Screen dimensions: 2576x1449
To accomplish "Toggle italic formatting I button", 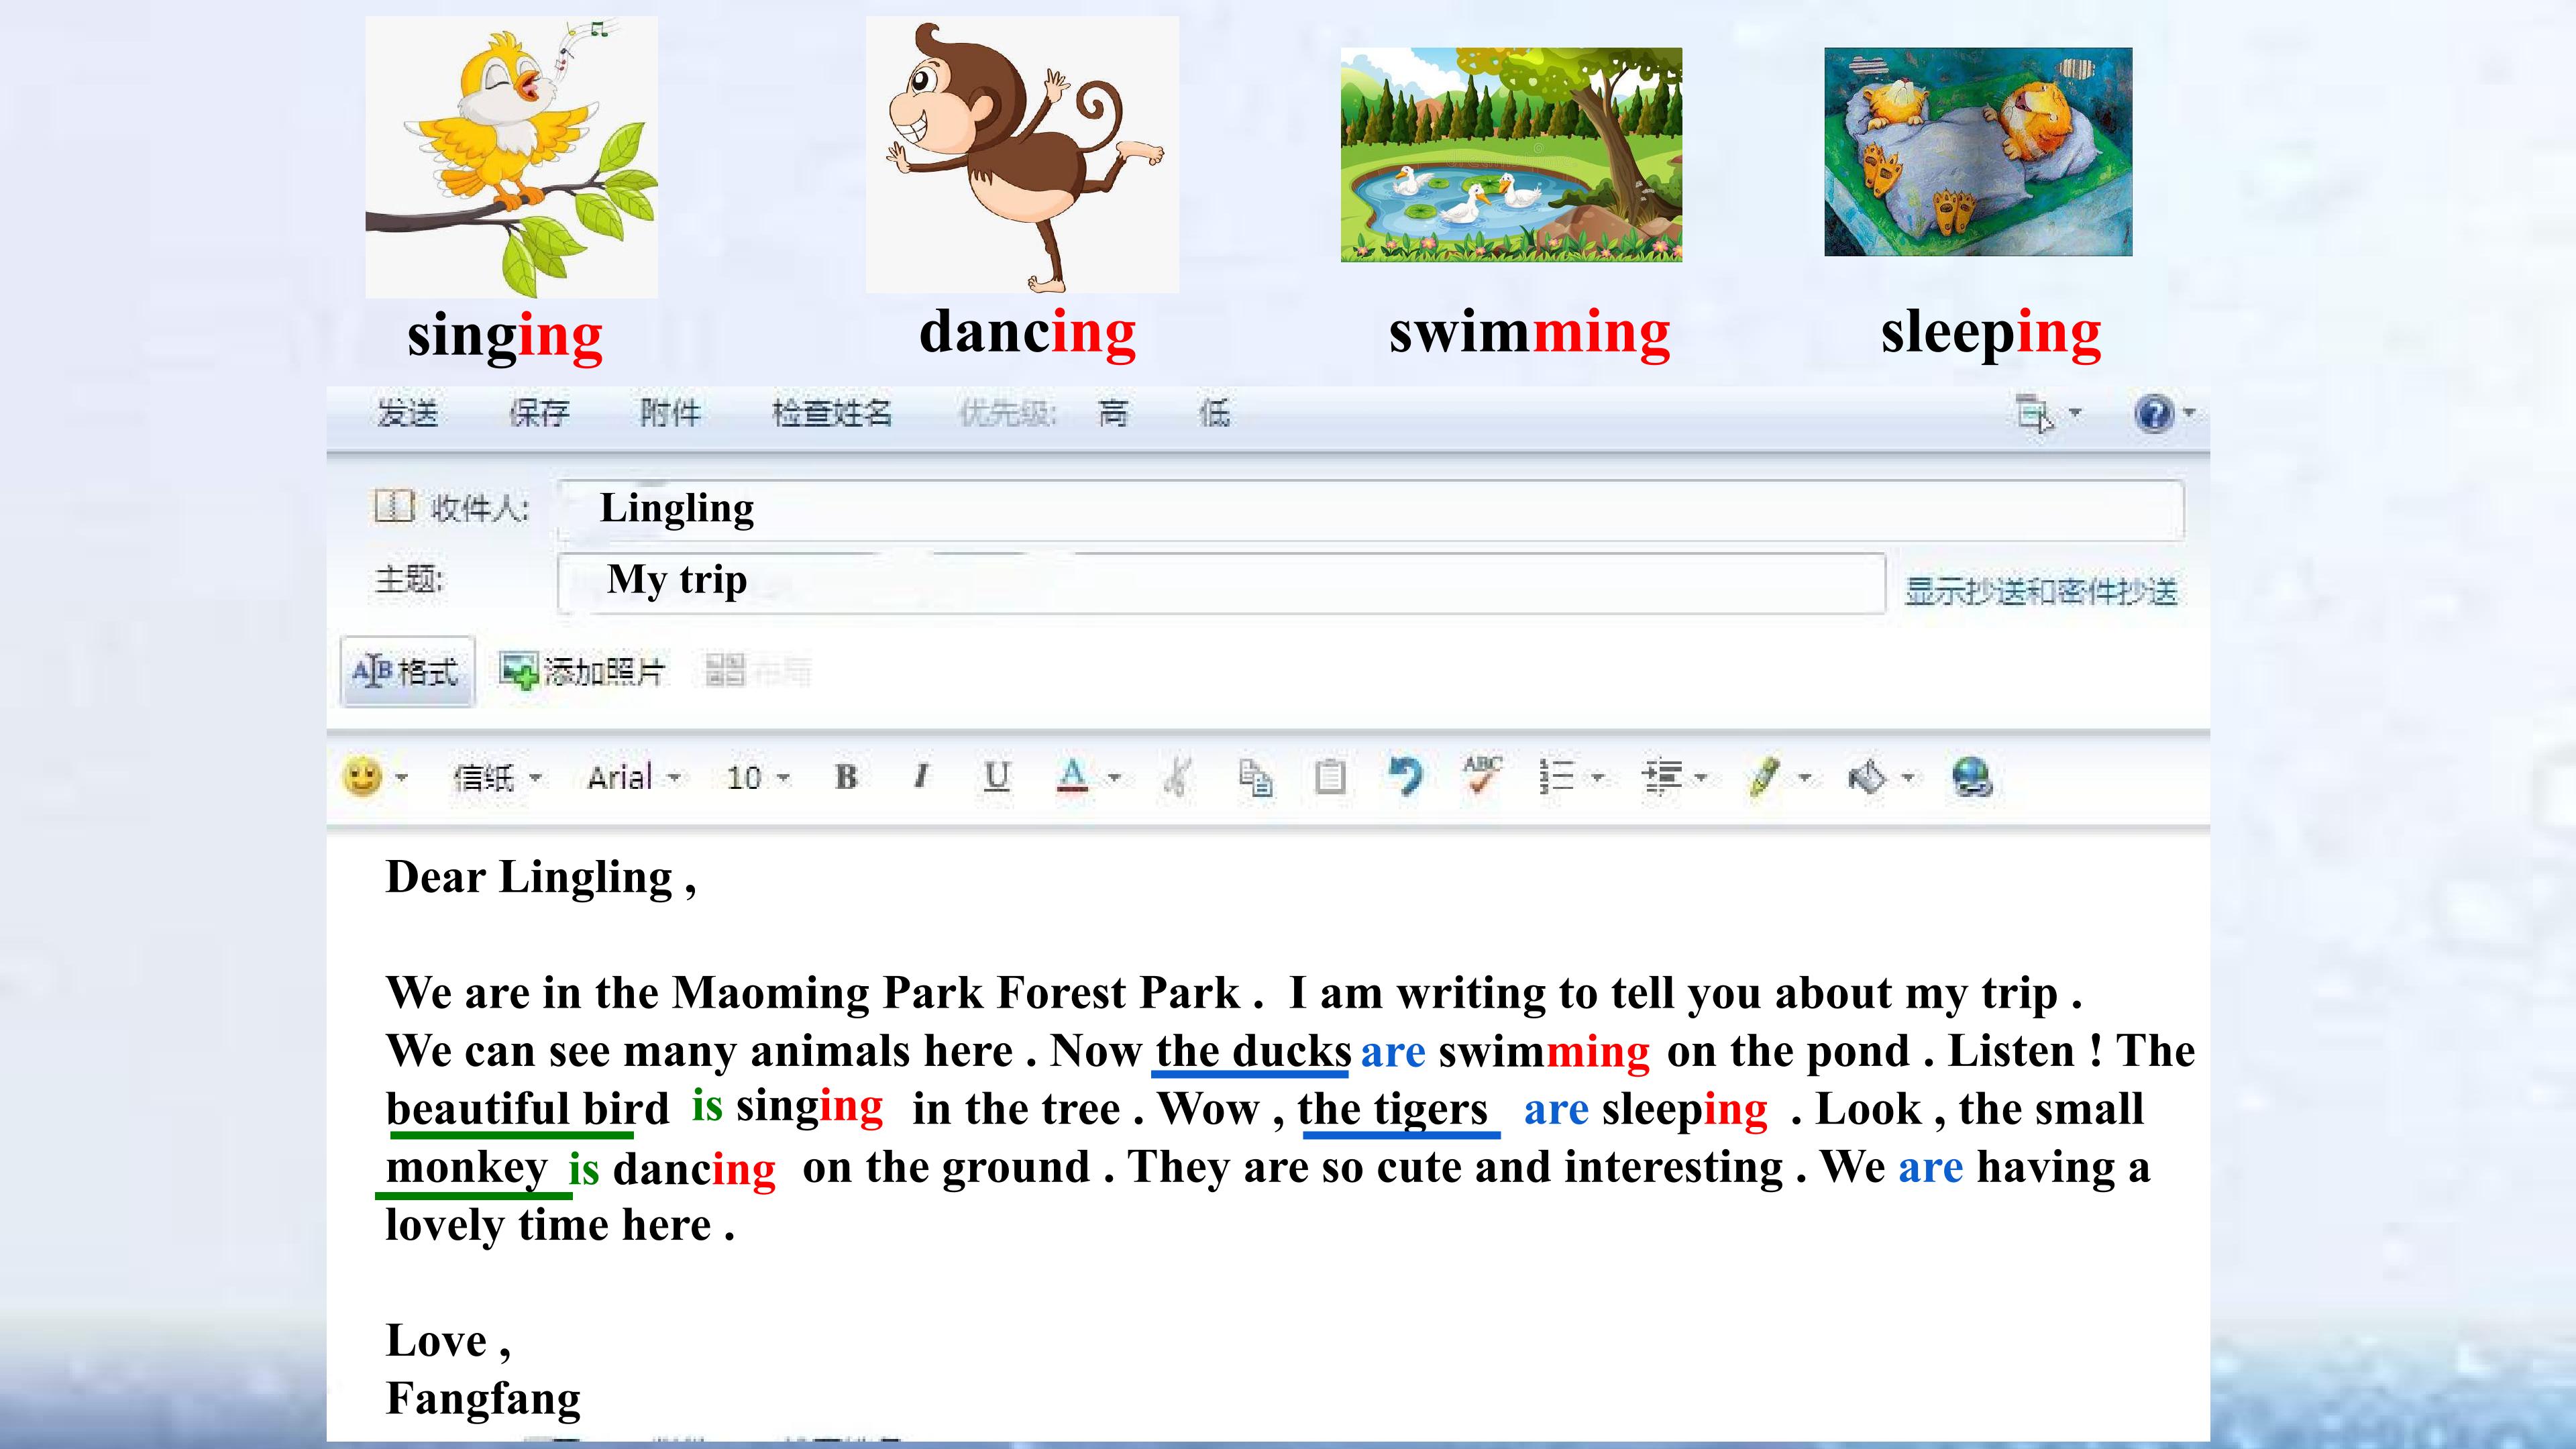I will (921, 777).
